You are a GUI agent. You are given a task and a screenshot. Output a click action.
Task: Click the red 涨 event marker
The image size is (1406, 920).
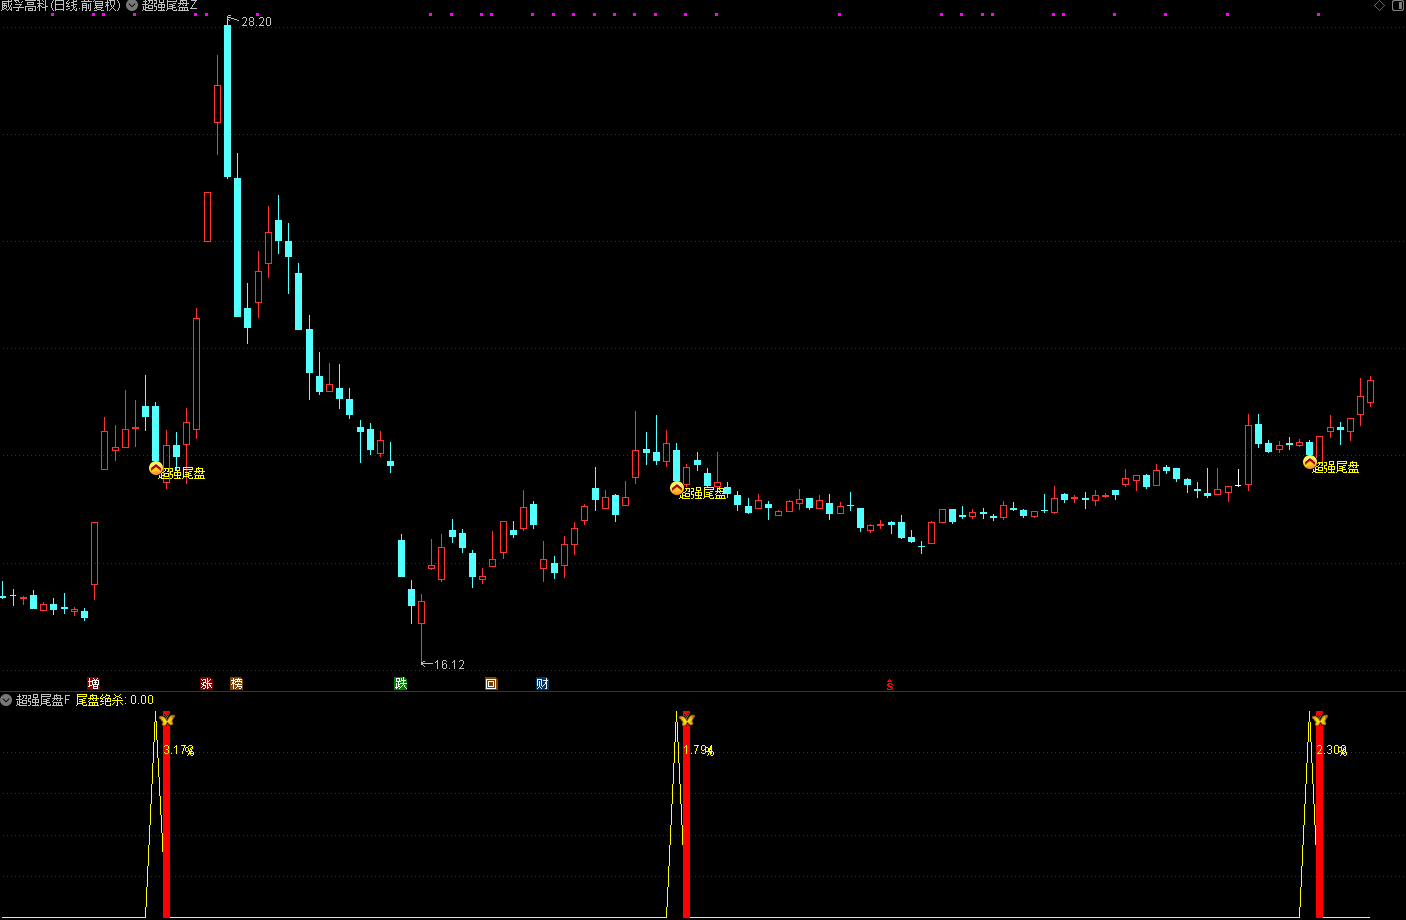[x=206, y=684]
